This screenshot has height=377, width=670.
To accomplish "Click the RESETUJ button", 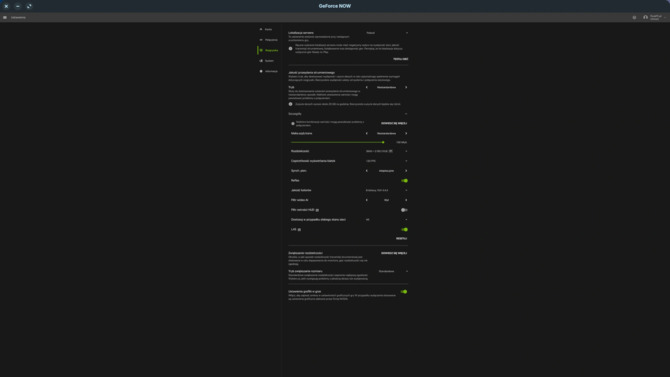I will pos(402,239).
